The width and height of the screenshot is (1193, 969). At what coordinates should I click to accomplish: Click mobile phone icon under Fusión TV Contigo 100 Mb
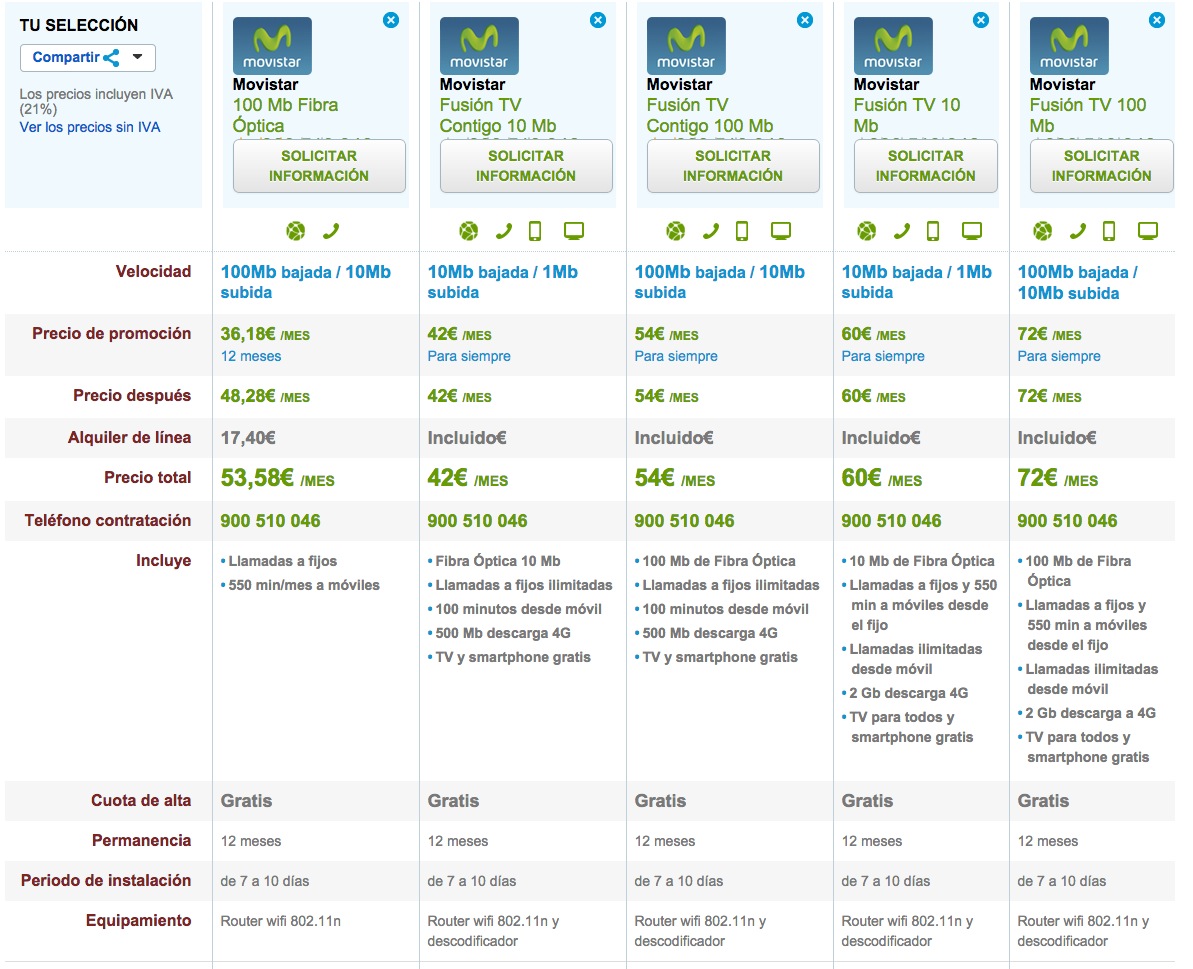click(742, 232)
